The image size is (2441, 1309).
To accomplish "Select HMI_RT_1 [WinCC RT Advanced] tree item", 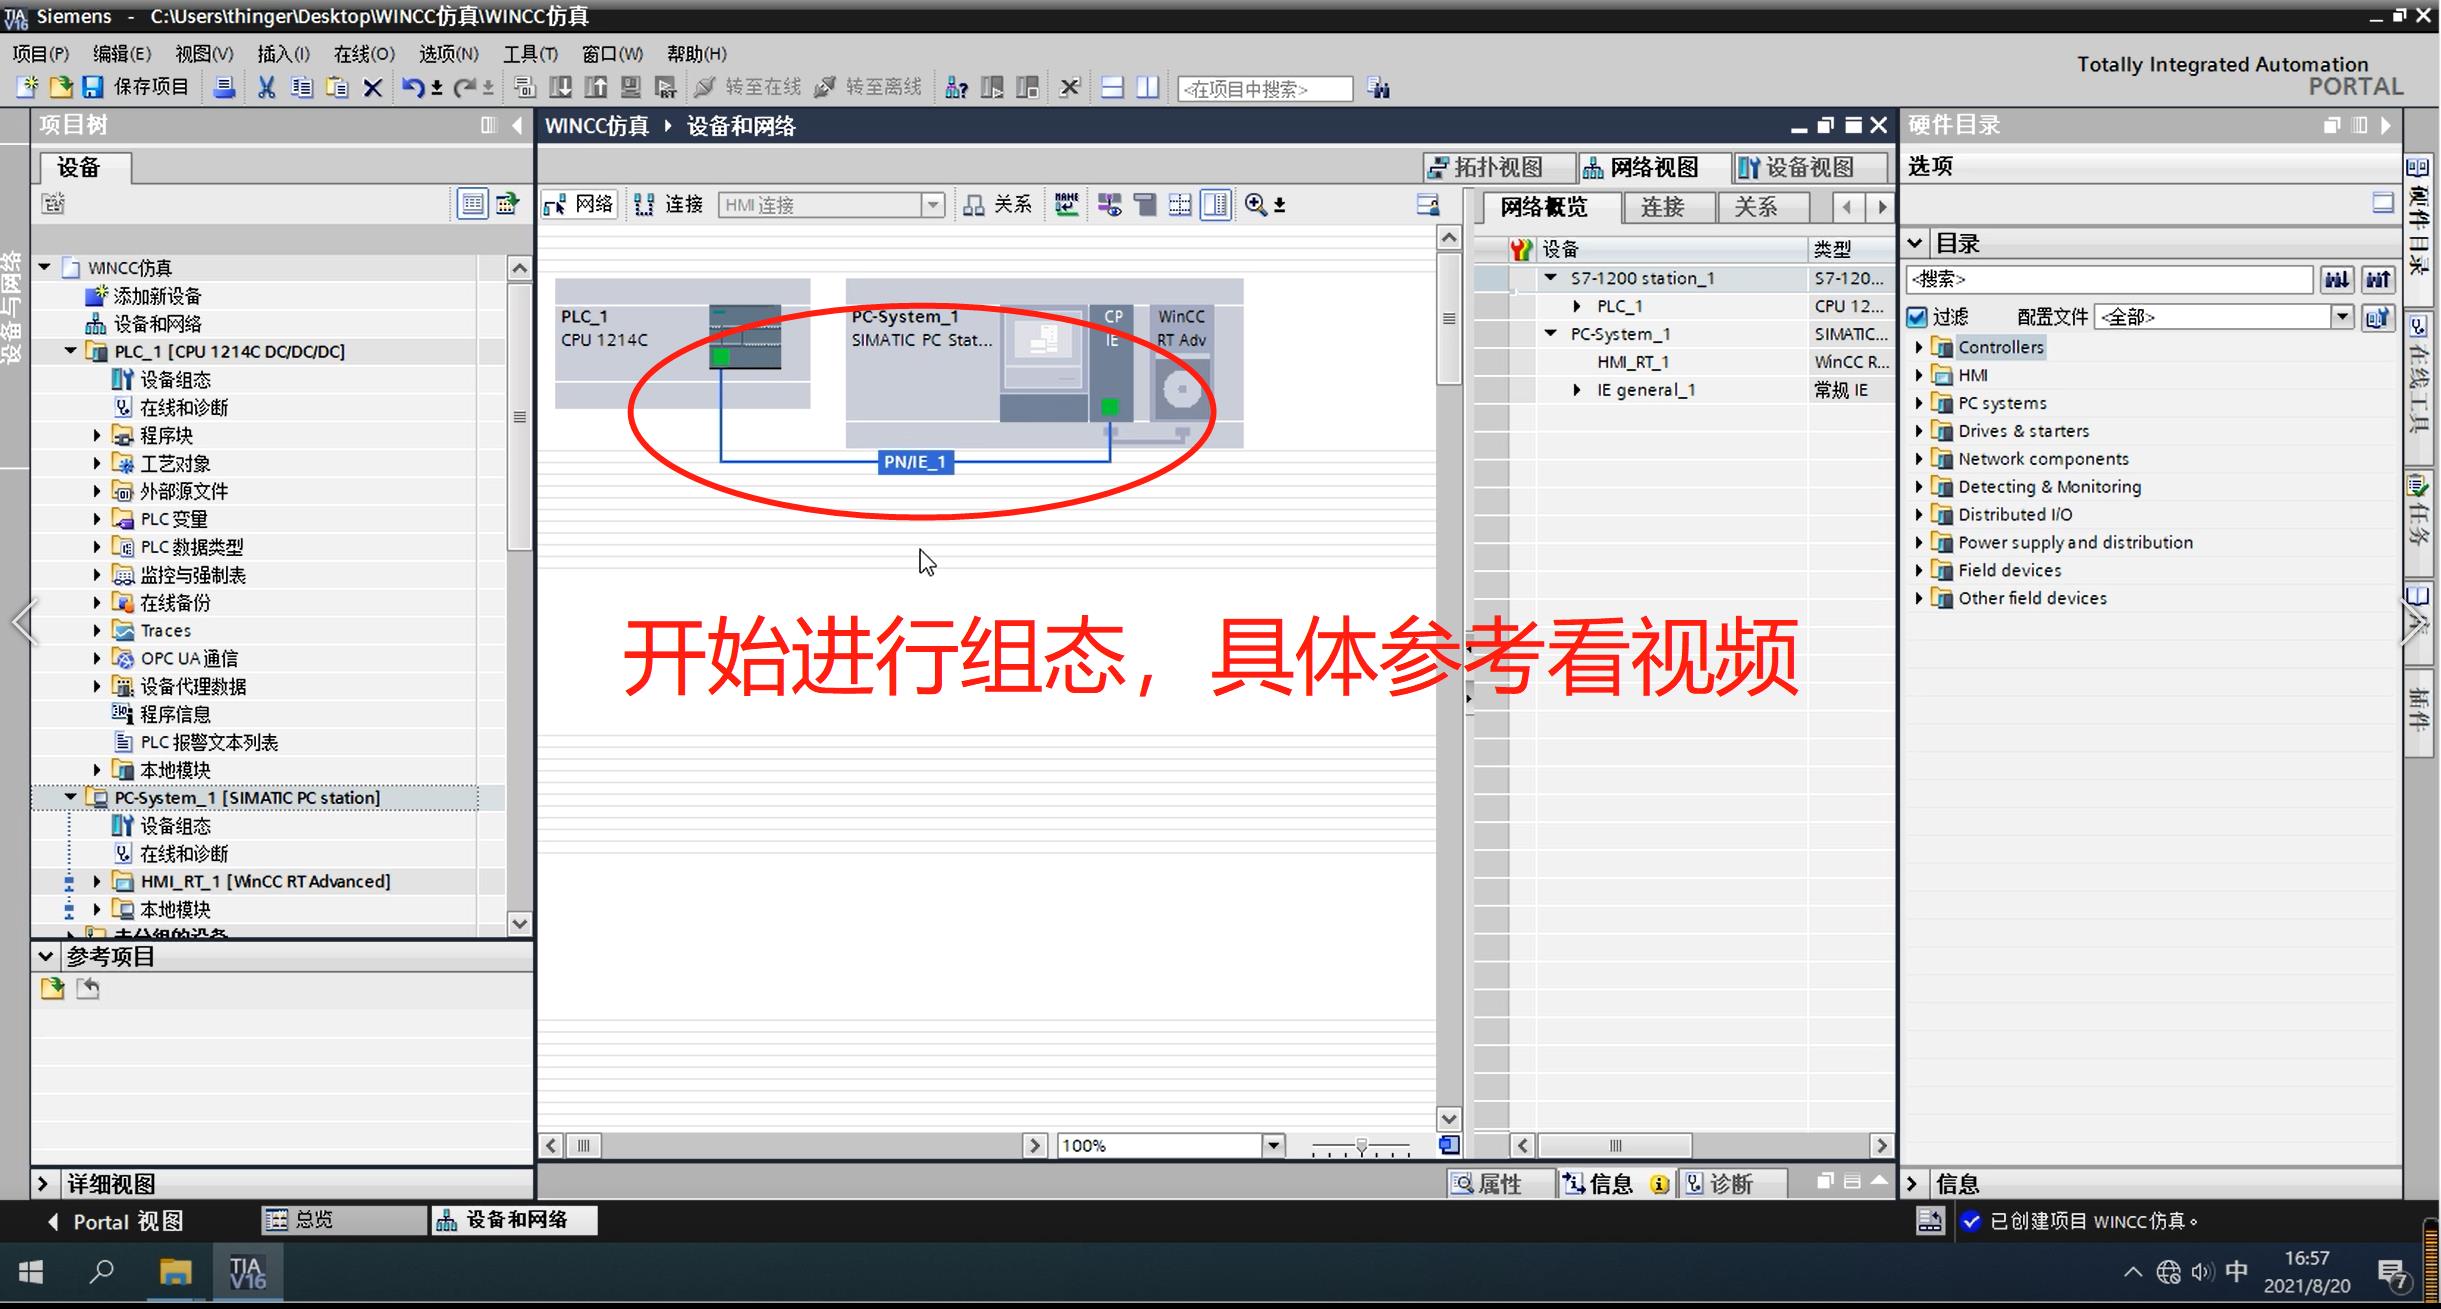I will [265, 881].
